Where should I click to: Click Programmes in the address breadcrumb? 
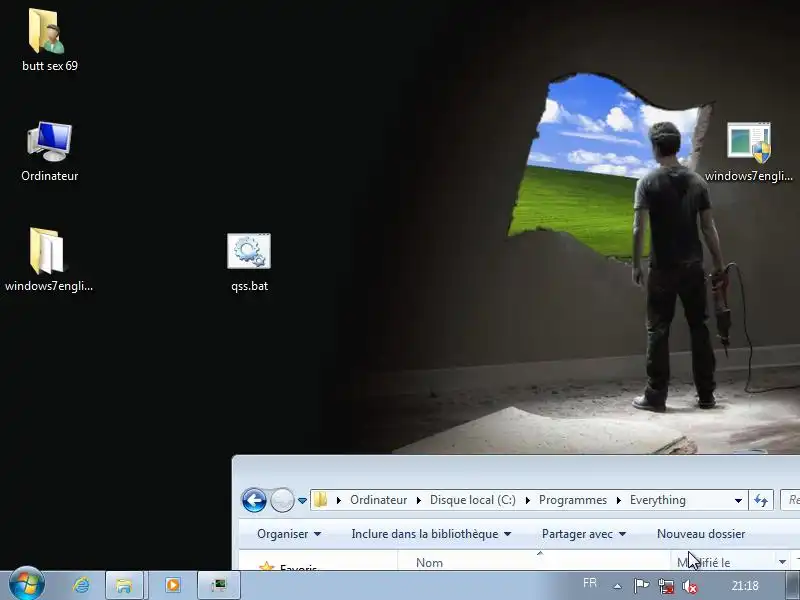tap(572, 500)
